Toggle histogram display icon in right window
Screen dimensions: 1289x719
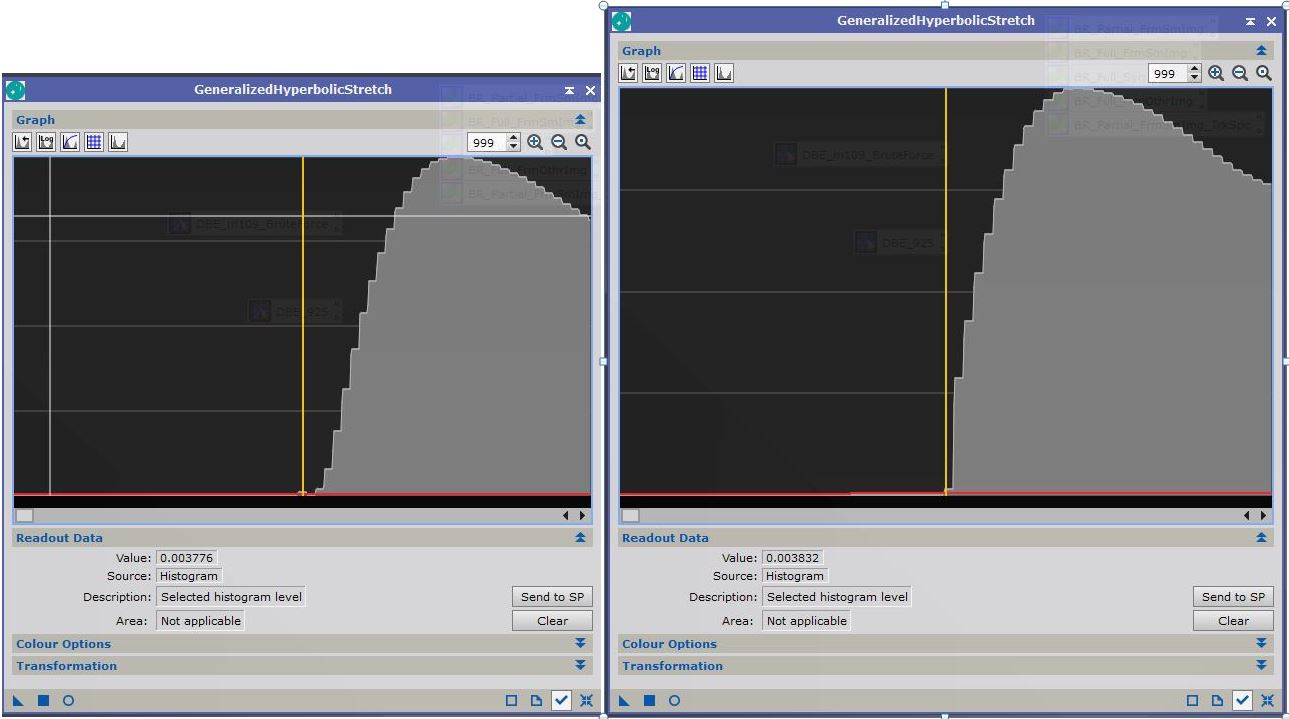pos(724,73)
